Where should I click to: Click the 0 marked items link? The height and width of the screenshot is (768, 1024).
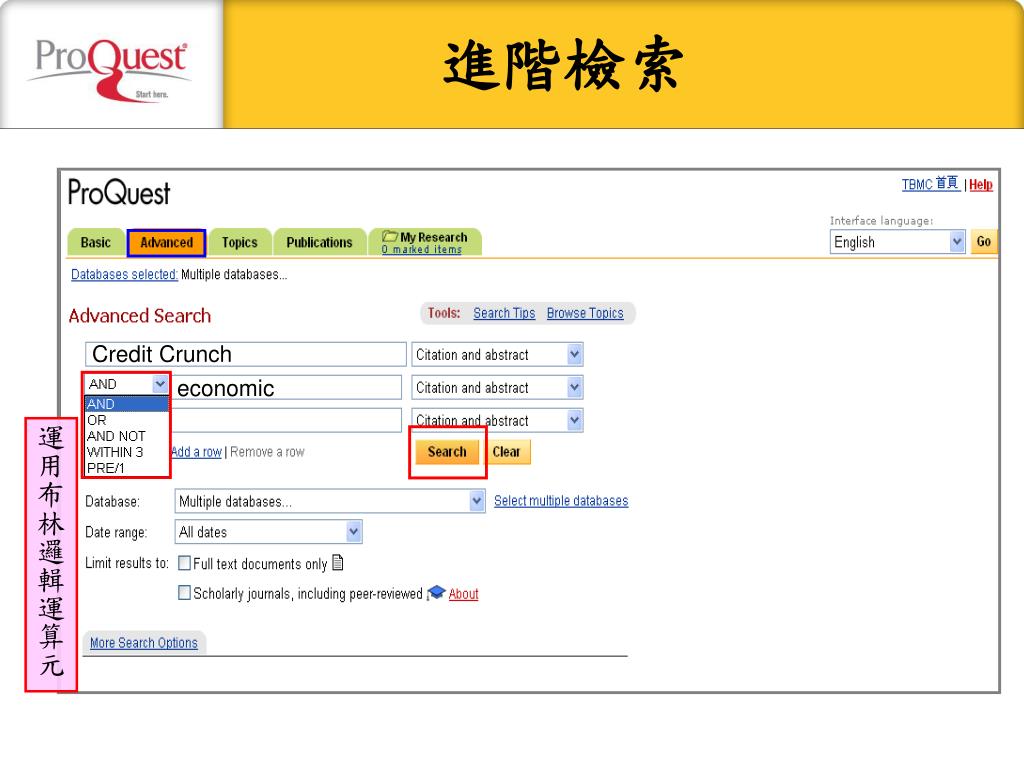click(422, 249)
